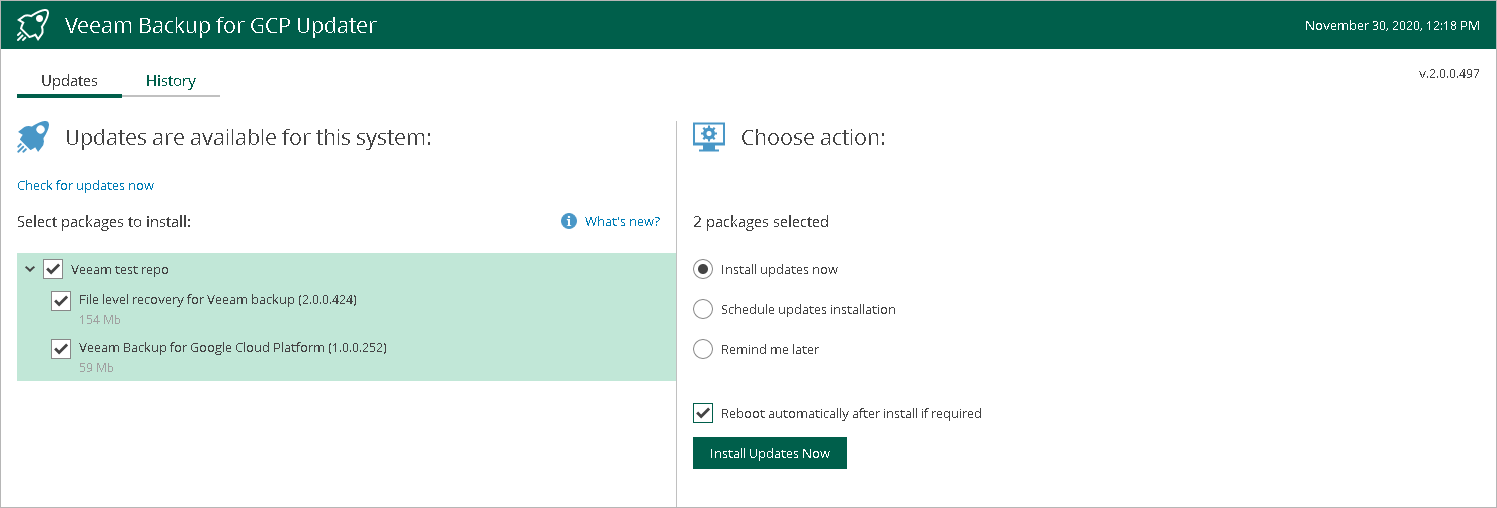The width and height of the screenshot is (1497, 508).
Task: Click Check for updates now link
Action: [x=86, y=185]
